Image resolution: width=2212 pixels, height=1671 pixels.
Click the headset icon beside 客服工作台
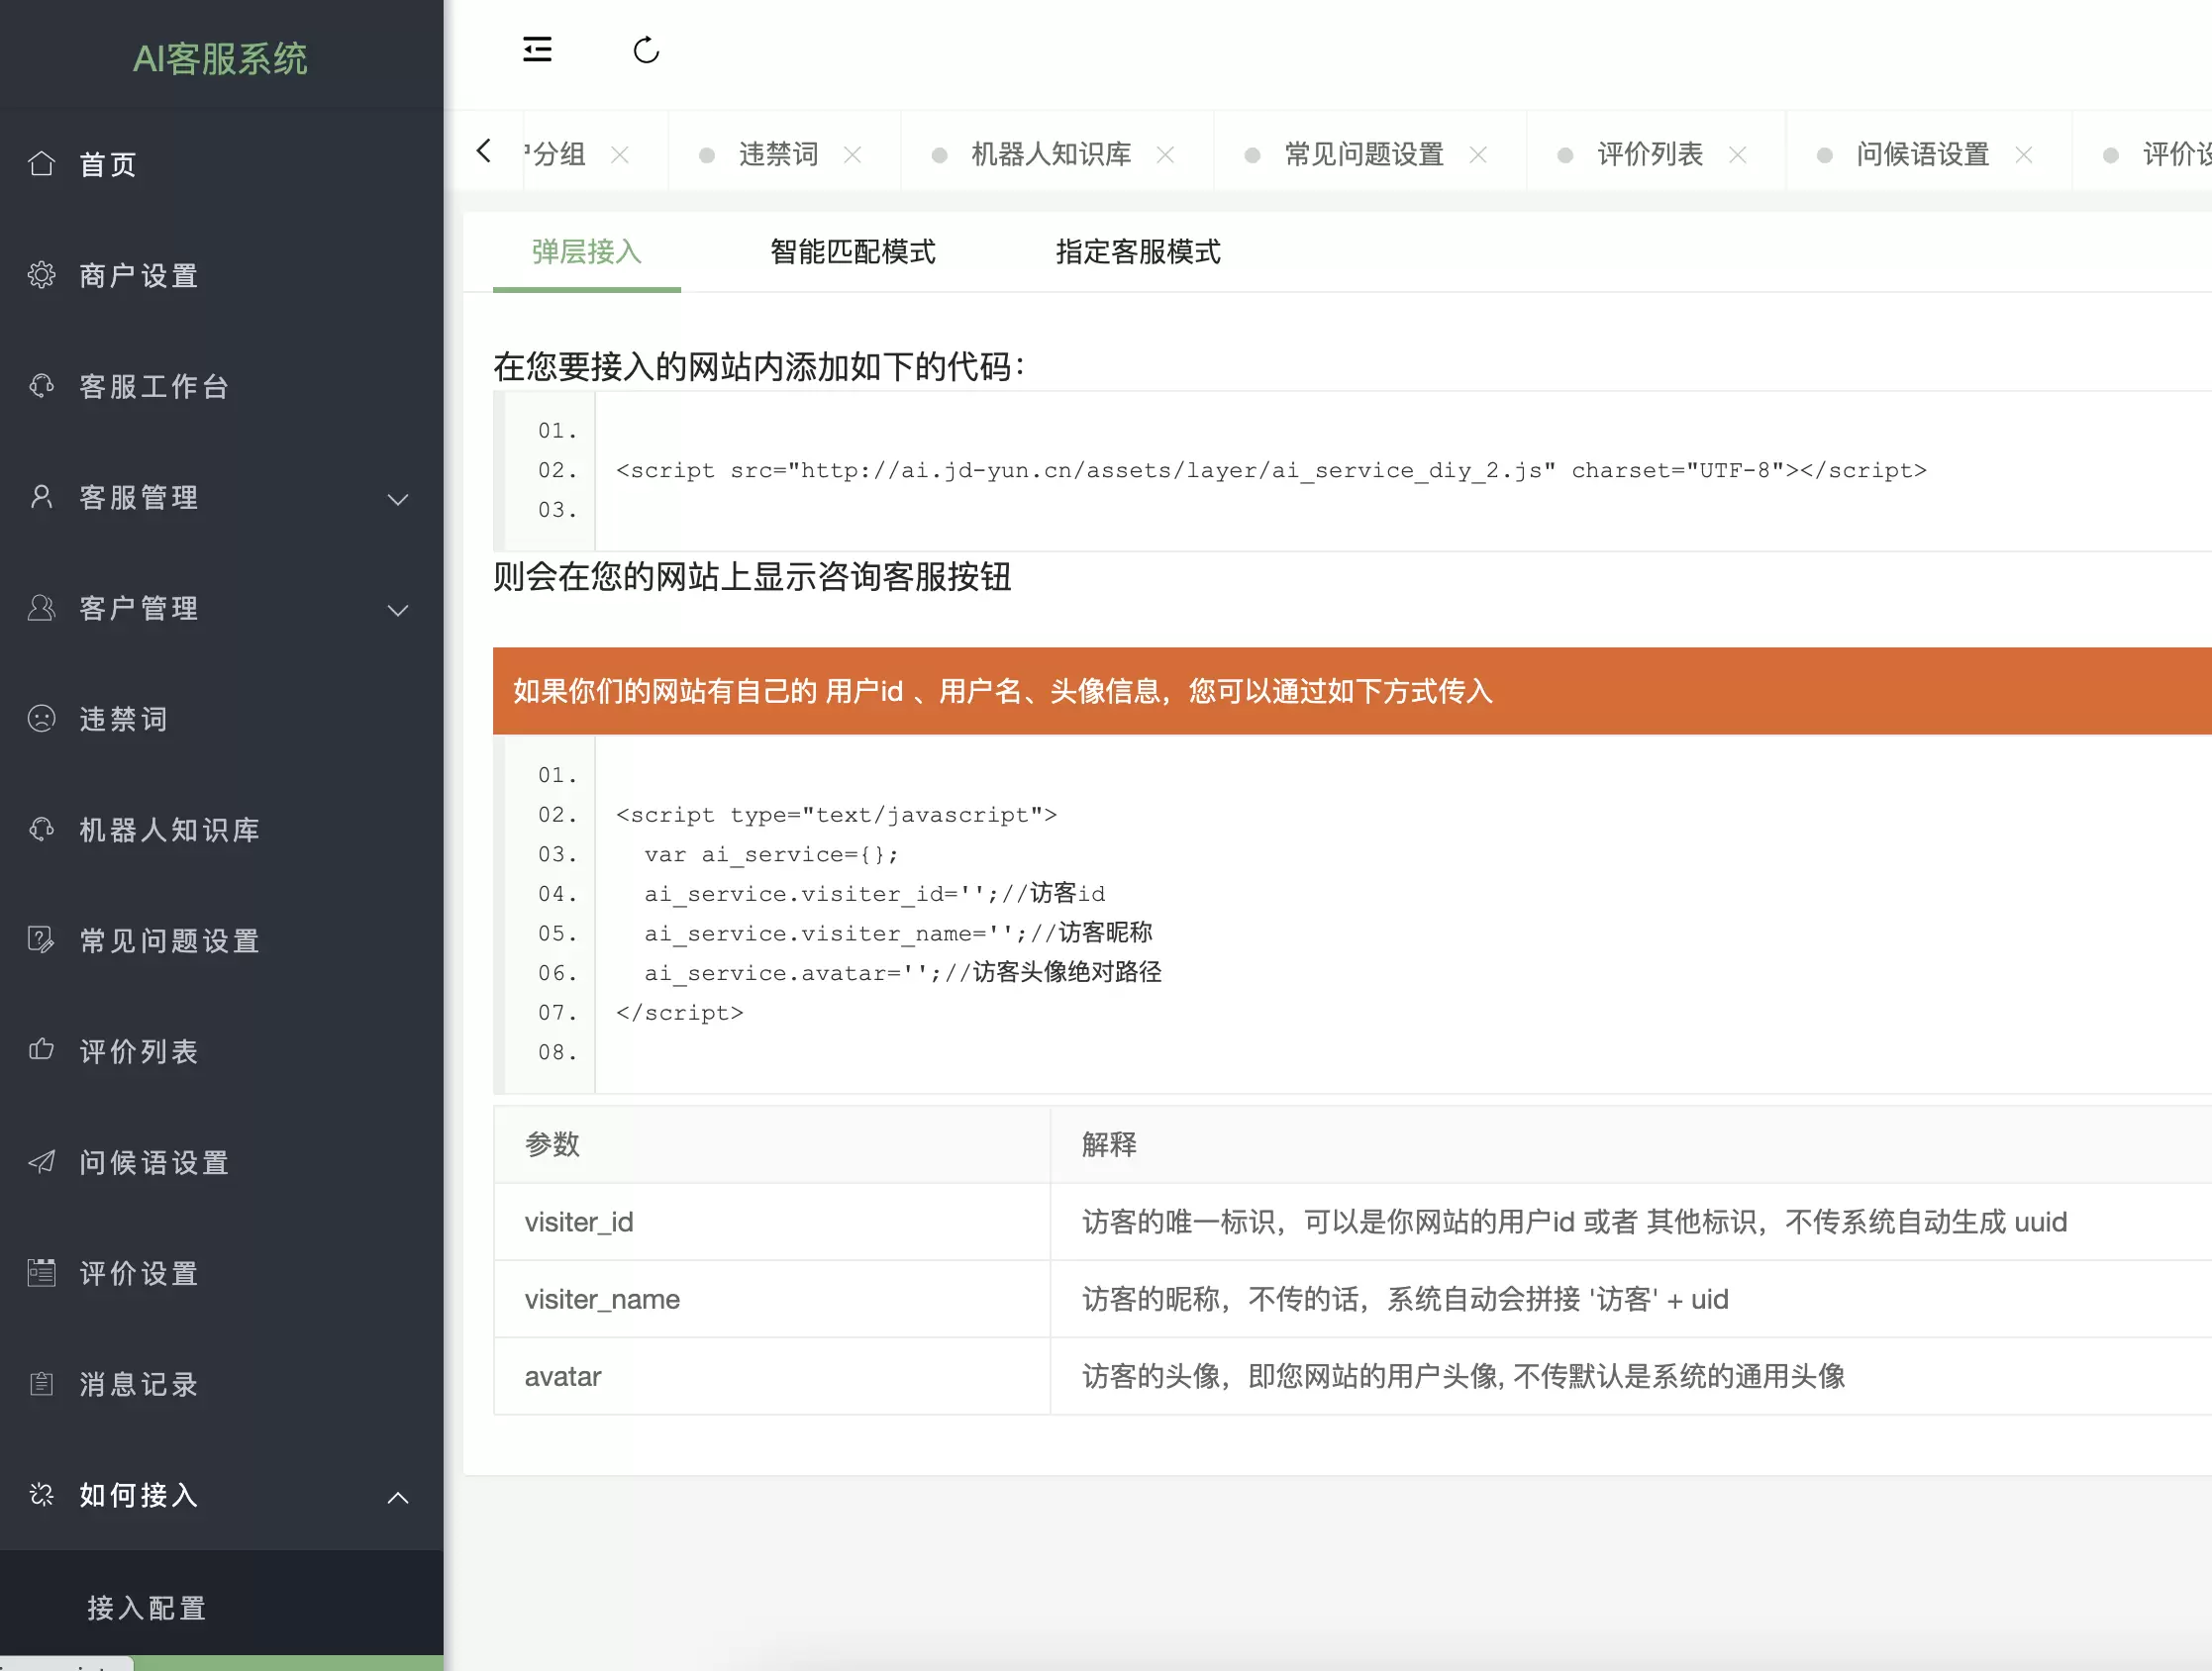click(x=41, y=385)
